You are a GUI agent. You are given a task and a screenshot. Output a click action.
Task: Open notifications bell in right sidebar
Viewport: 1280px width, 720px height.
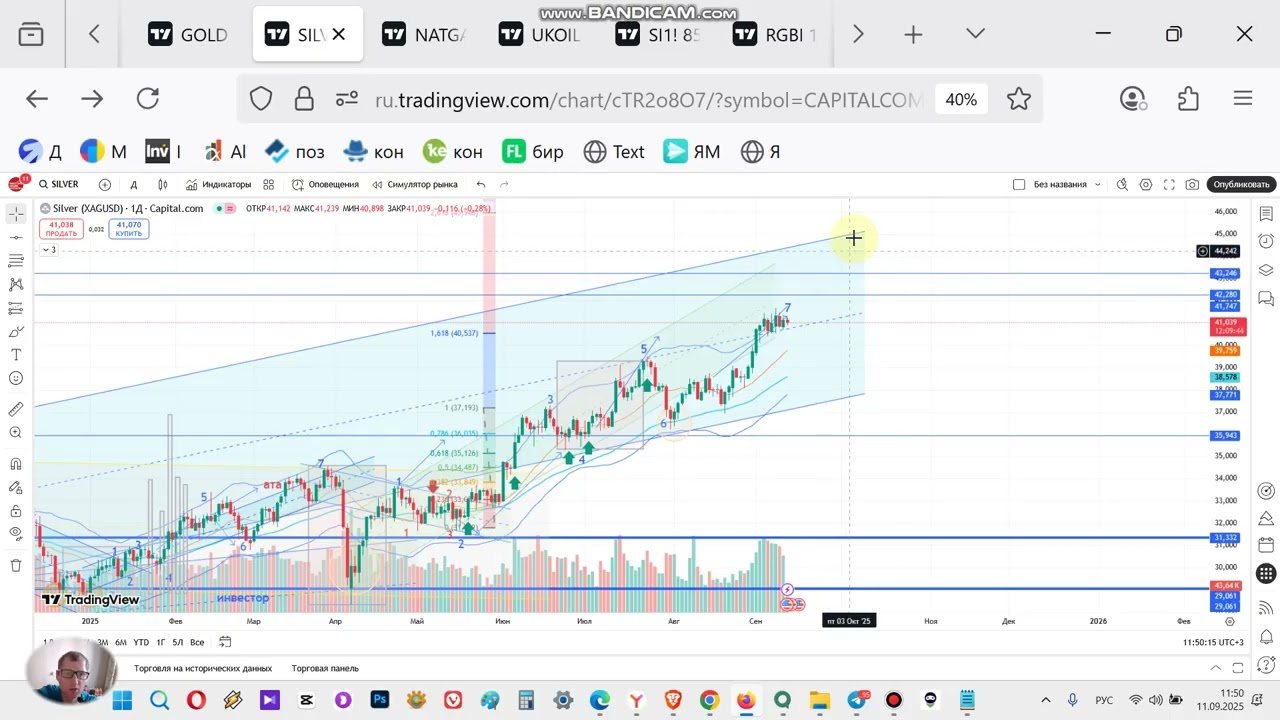click(x=1266, y=637)
